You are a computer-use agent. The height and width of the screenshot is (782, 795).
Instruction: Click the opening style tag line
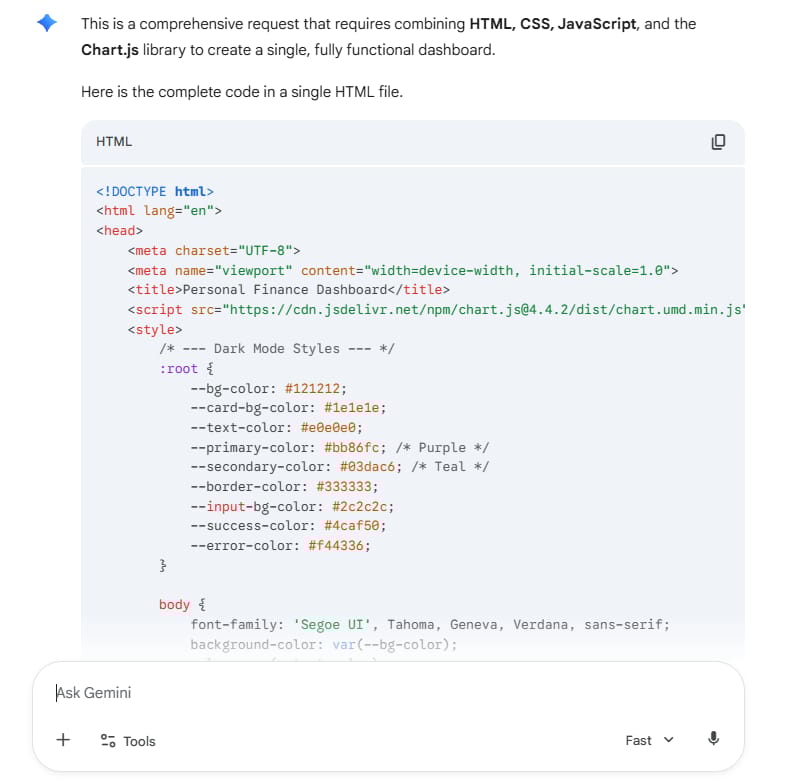pos(155,330)
